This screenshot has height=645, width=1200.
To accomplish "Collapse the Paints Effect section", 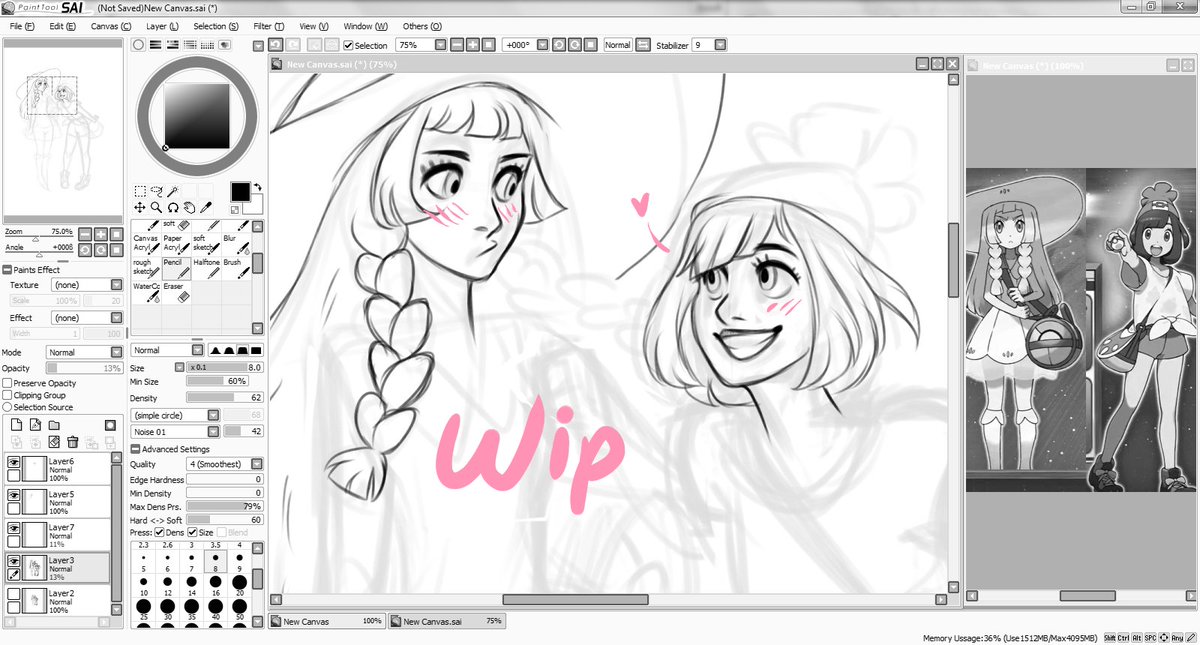I will click(x=7, y=270).
